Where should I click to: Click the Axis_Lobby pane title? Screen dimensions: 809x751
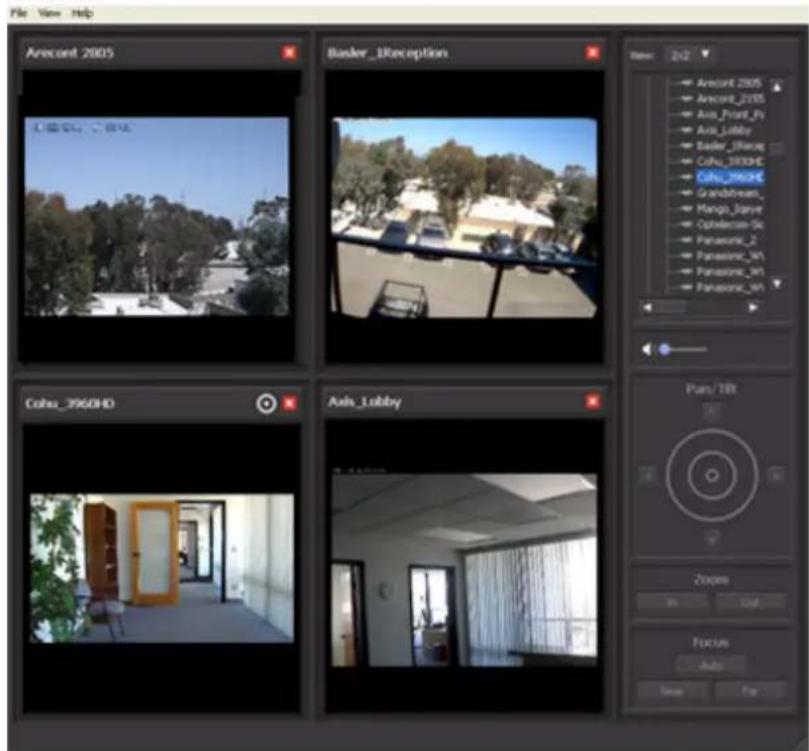(x=365, y=402)
